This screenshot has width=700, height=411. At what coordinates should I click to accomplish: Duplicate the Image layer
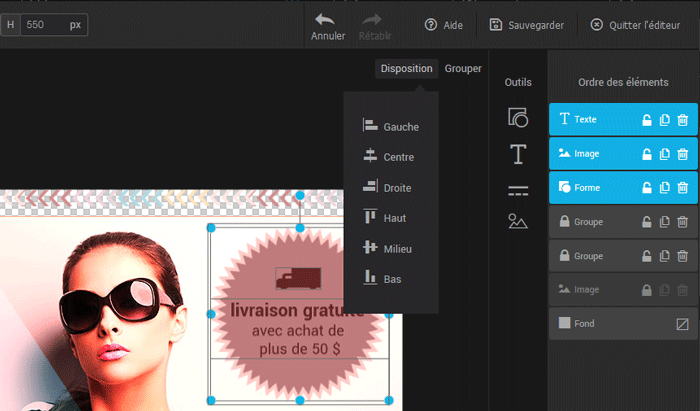665,154
